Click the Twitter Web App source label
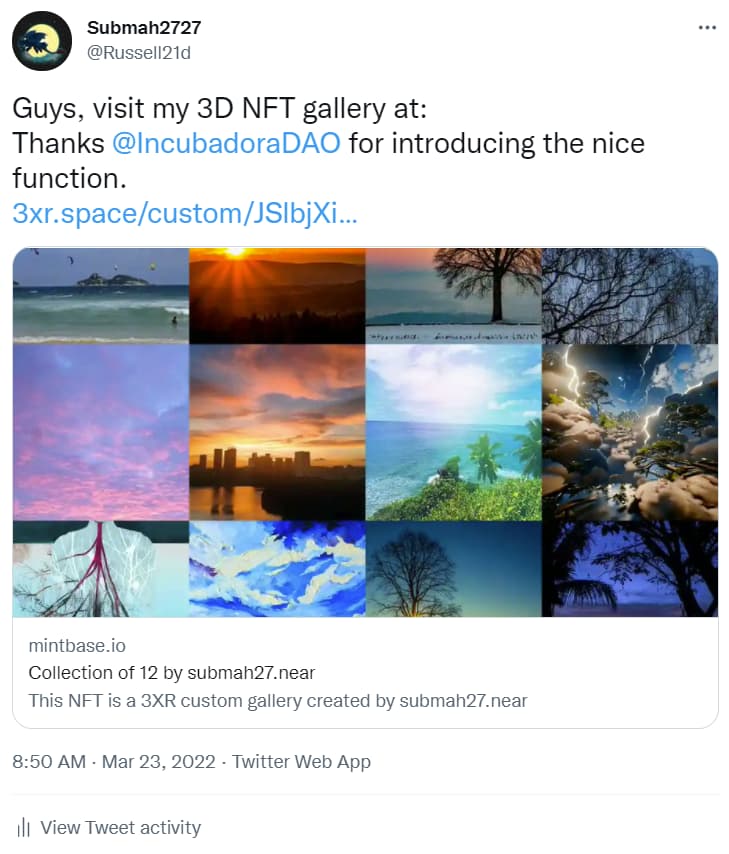Viewport: 729px width, 854px height. [301, 761]
